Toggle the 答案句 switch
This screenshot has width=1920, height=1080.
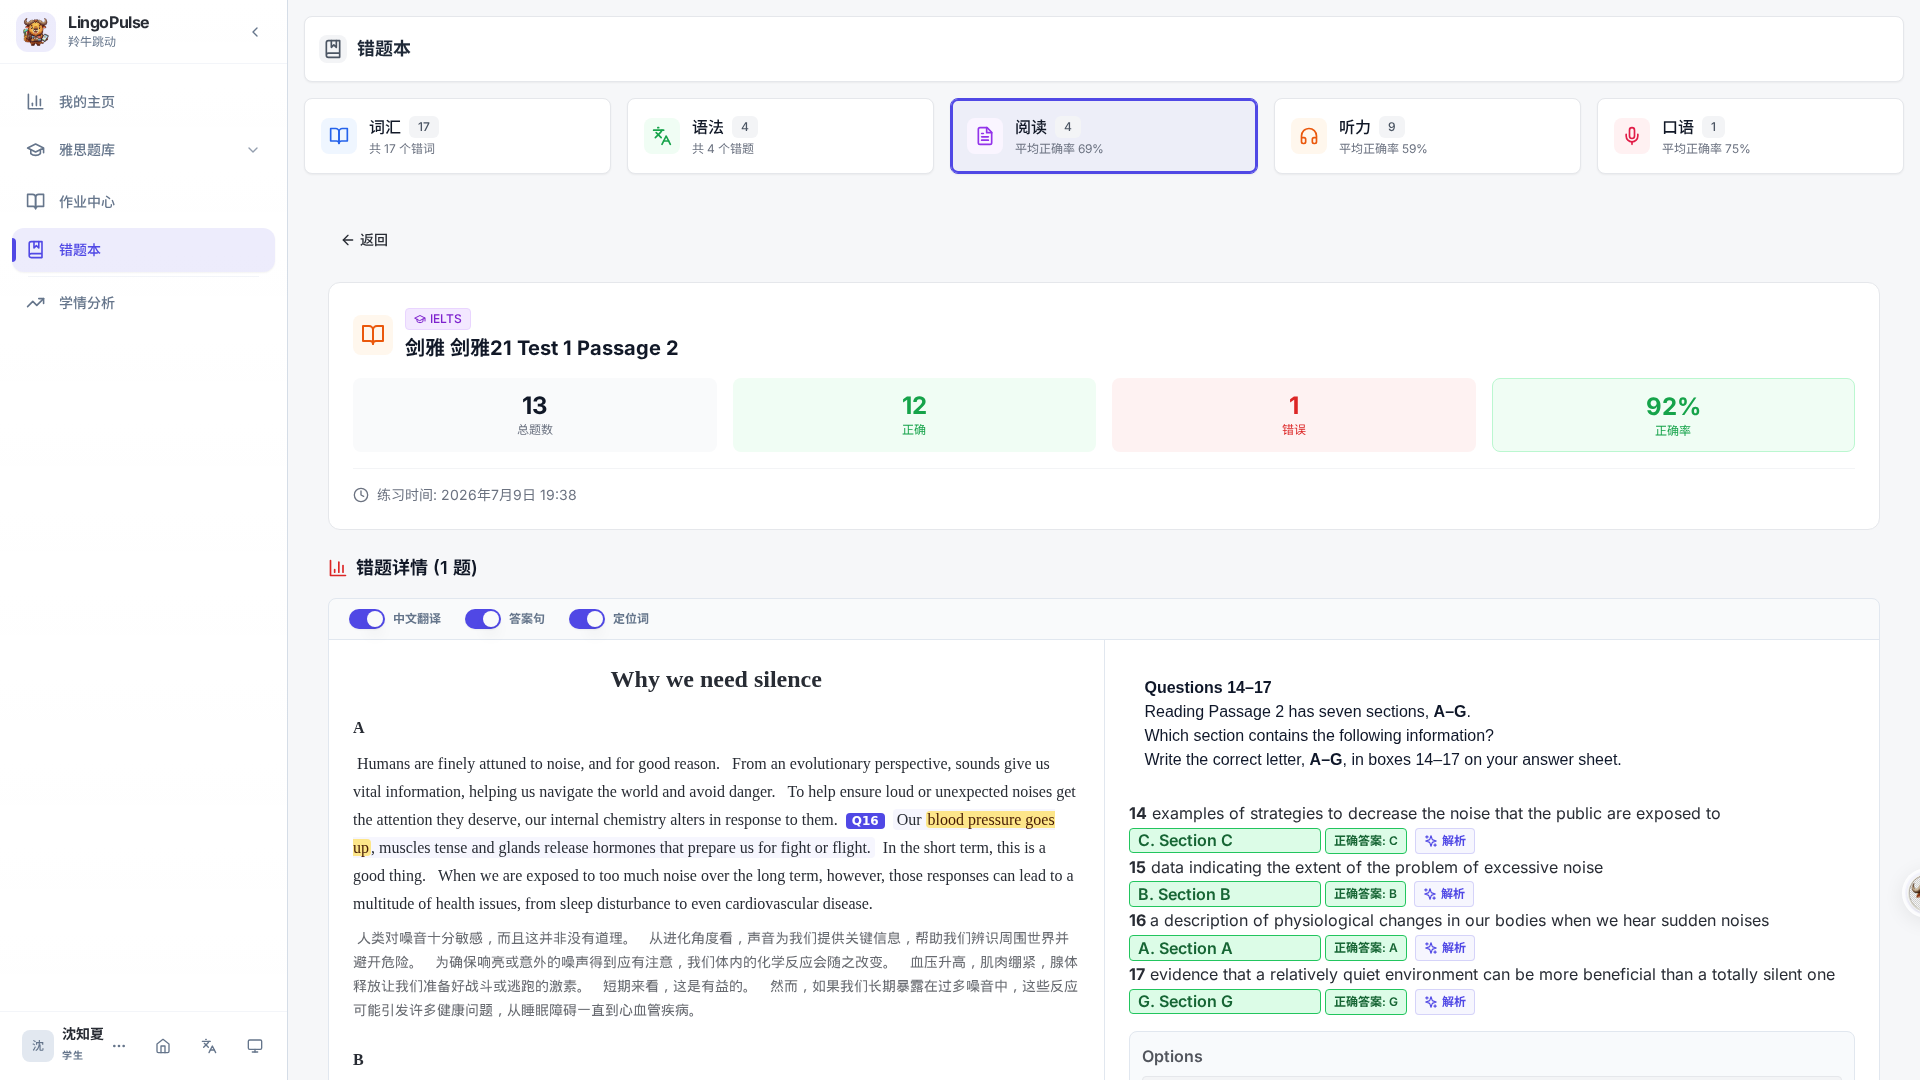(483, 619)
